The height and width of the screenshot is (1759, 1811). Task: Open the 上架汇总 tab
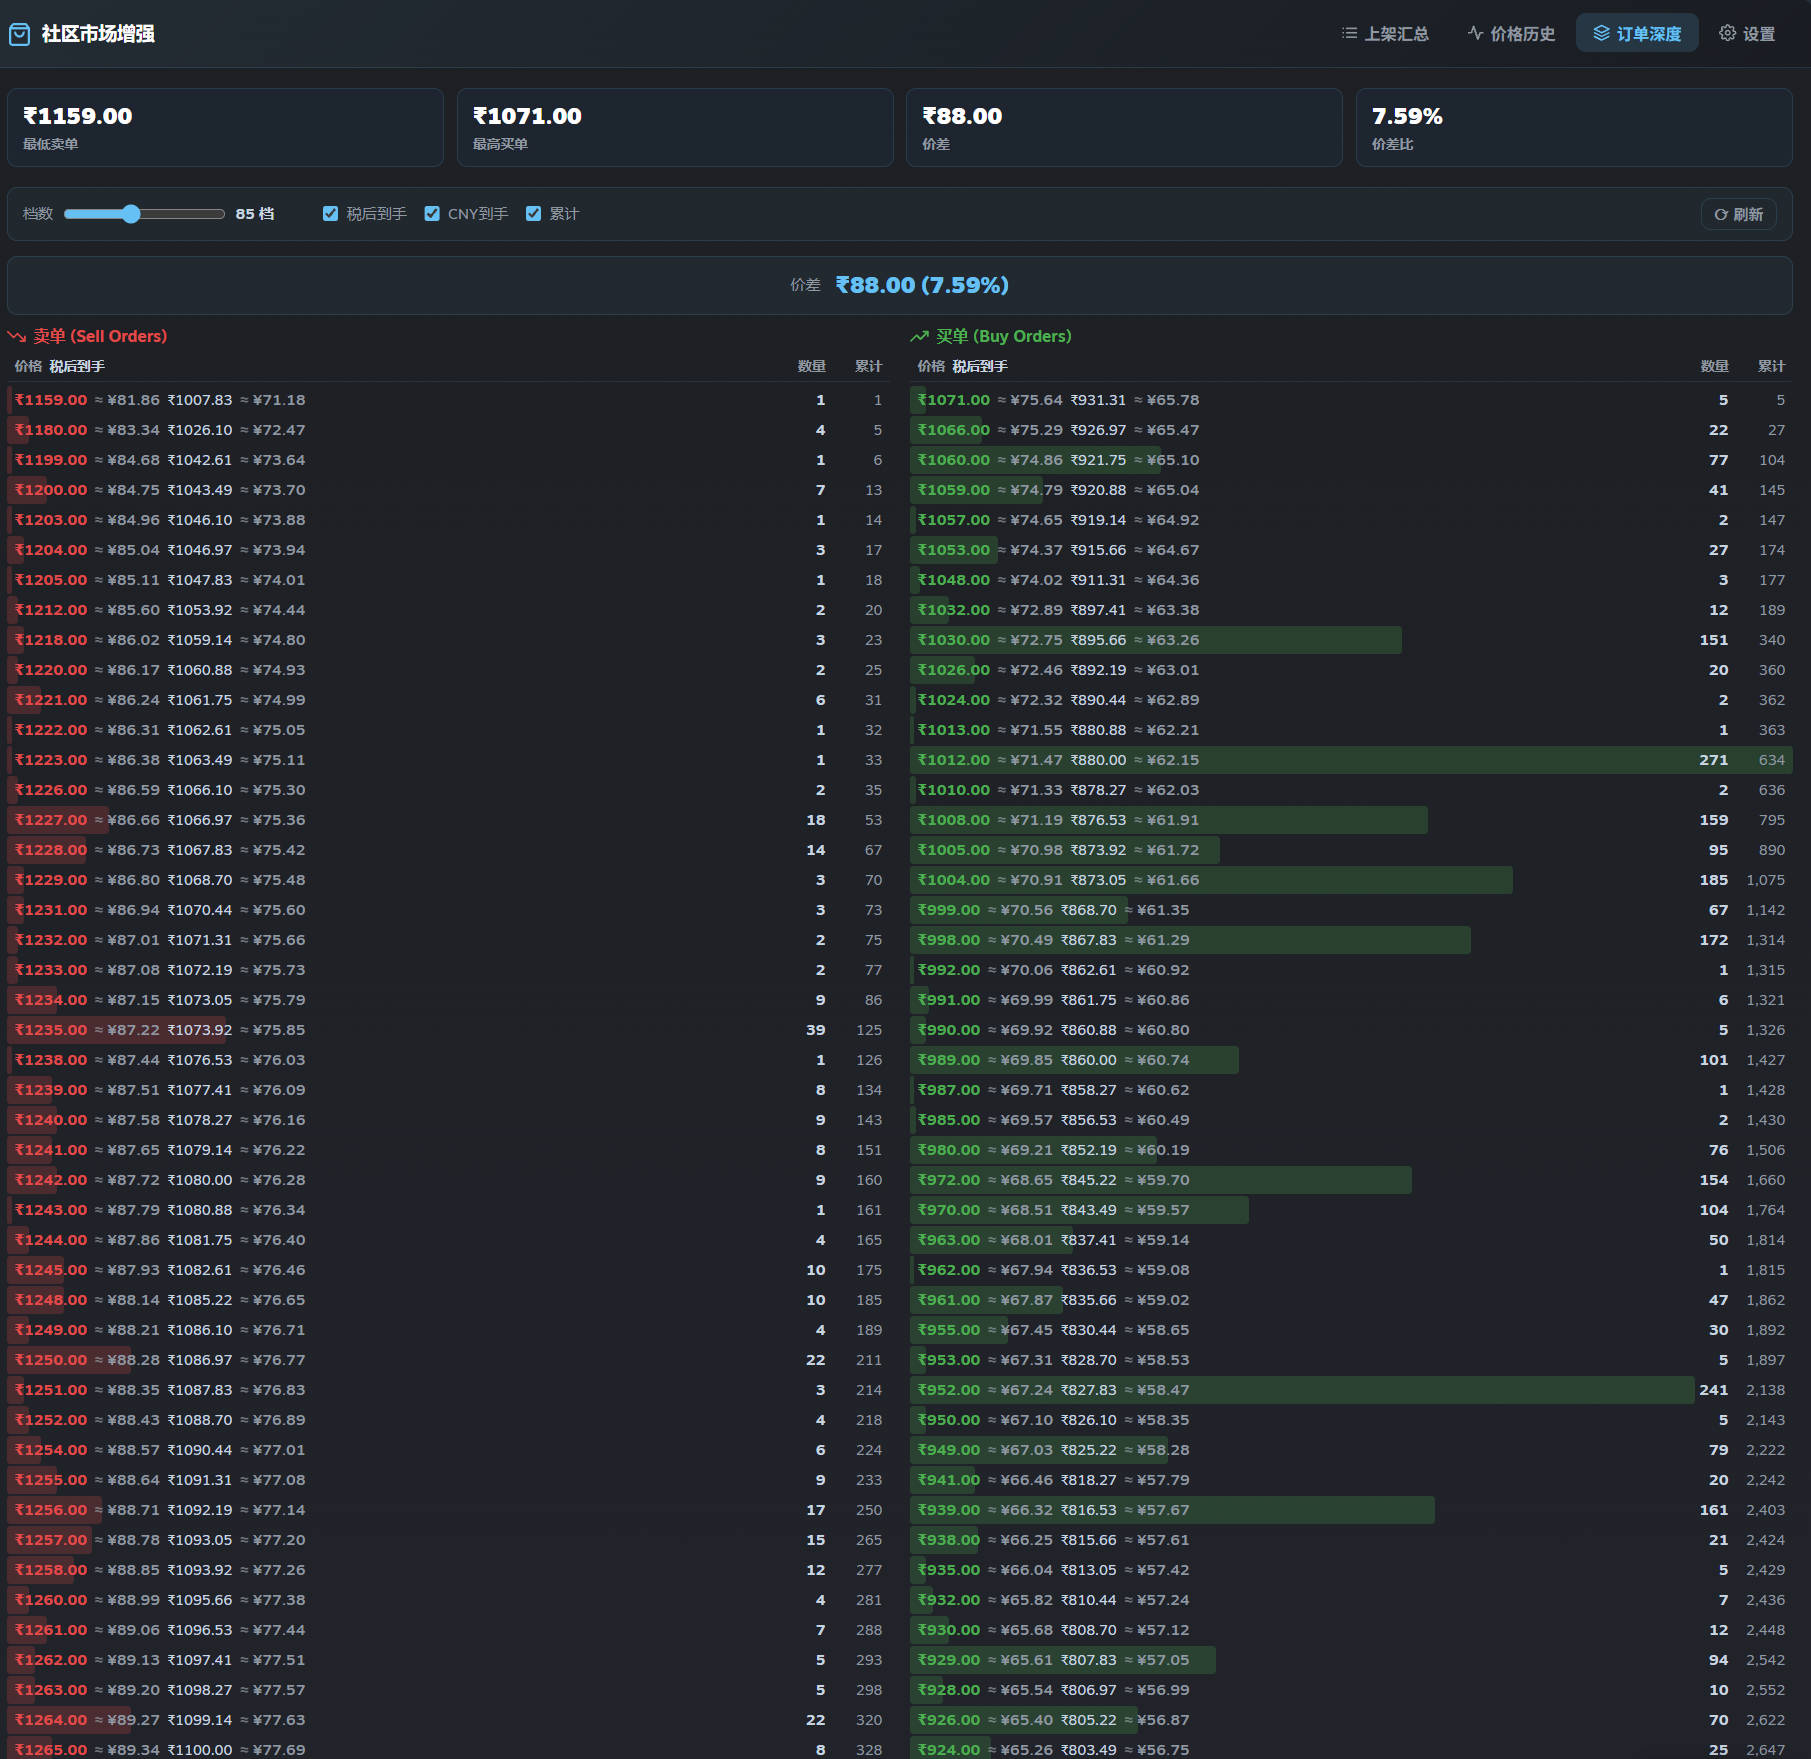[1385, 34]
